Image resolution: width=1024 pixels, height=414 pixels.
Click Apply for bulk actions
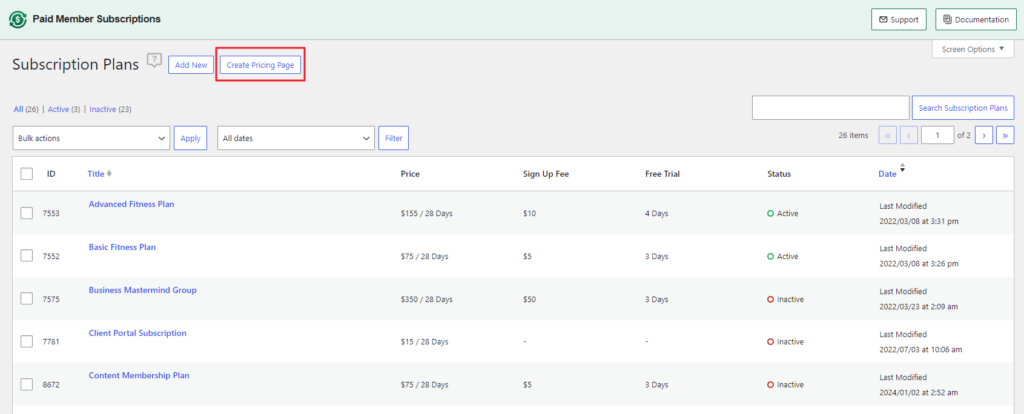pyautogui.click(x=191, y=138)
